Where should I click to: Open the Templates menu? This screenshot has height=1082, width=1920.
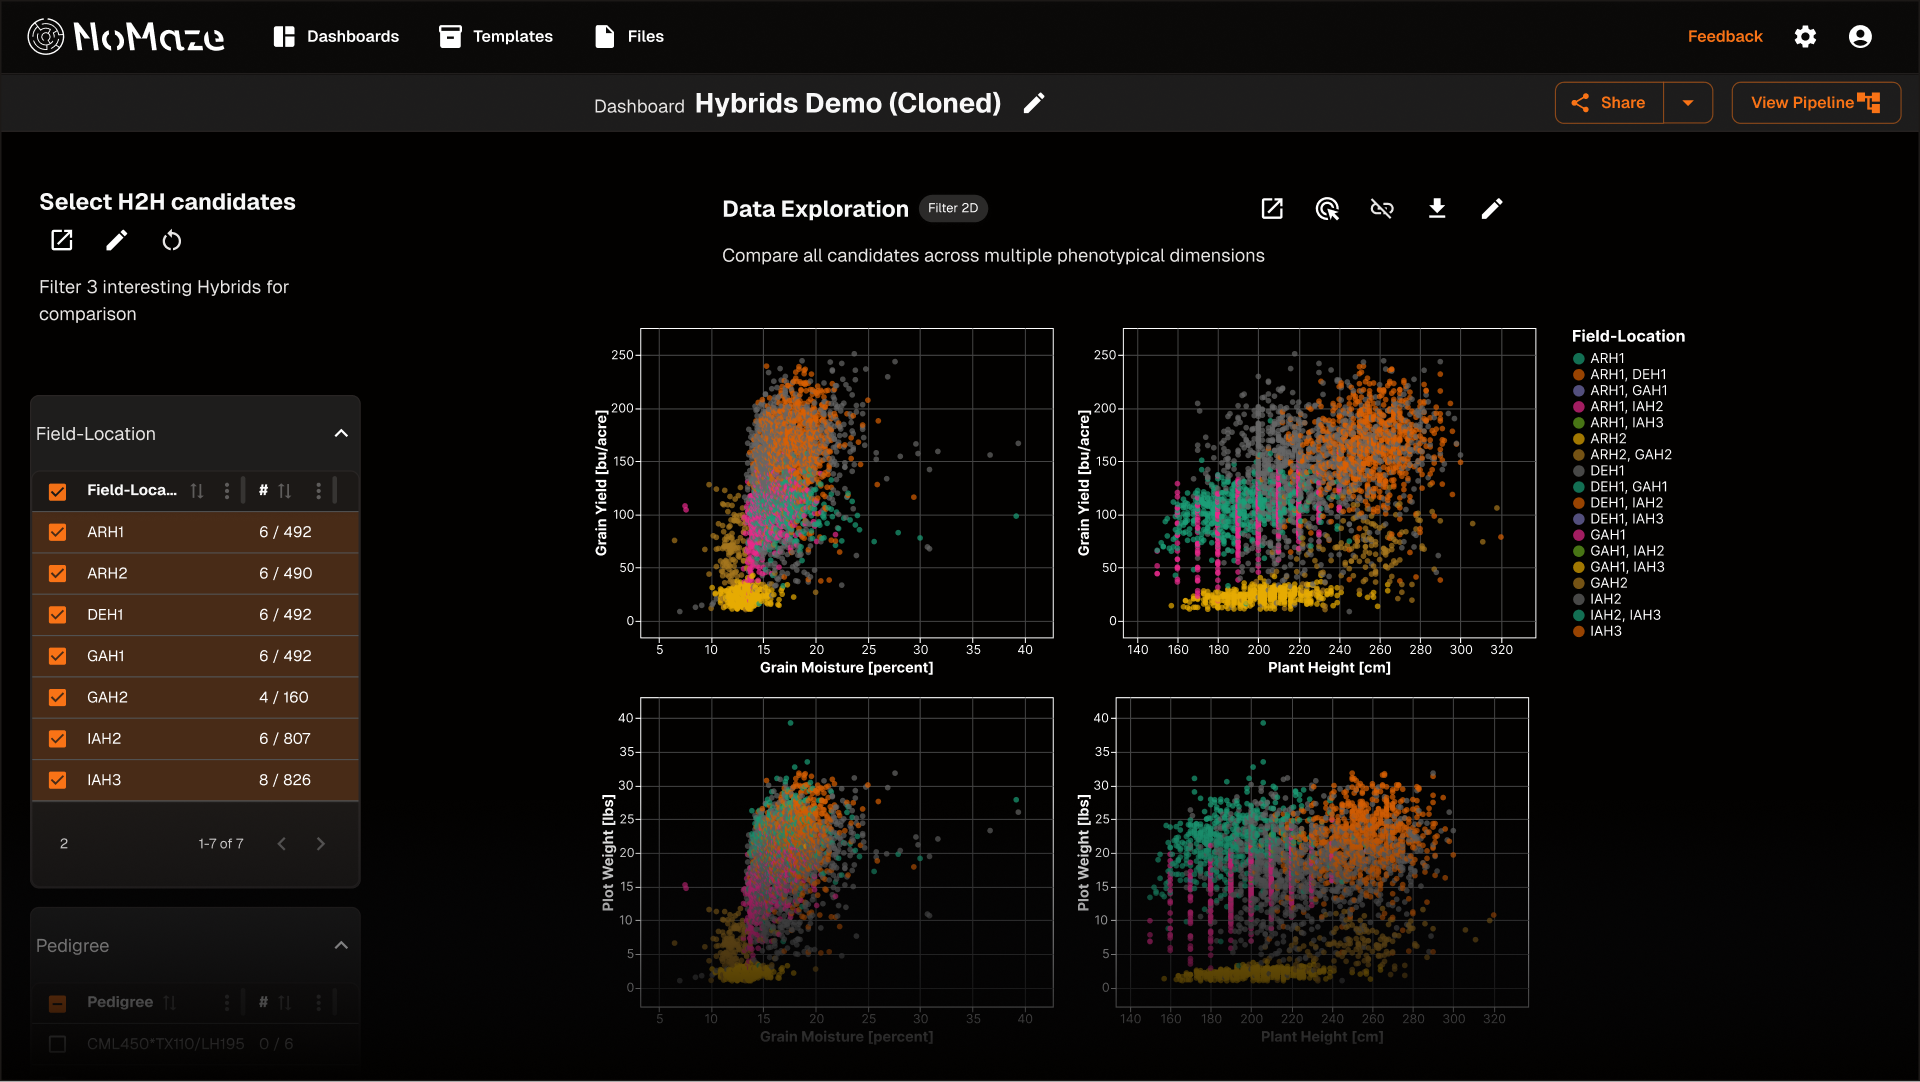click(x=496, y=36)
